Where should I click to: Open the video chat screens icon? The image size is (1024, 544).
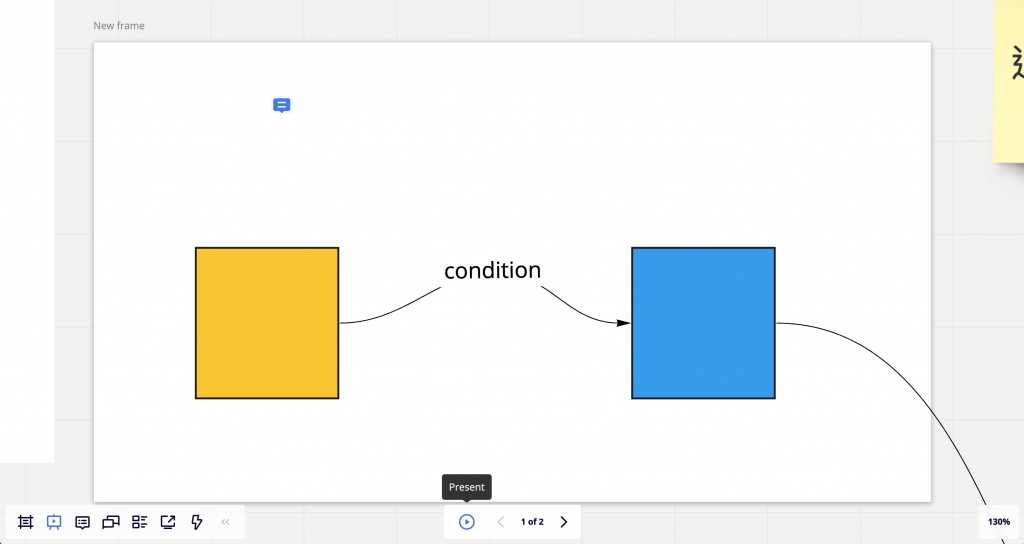pyautogui.click(x=111, y=522)
